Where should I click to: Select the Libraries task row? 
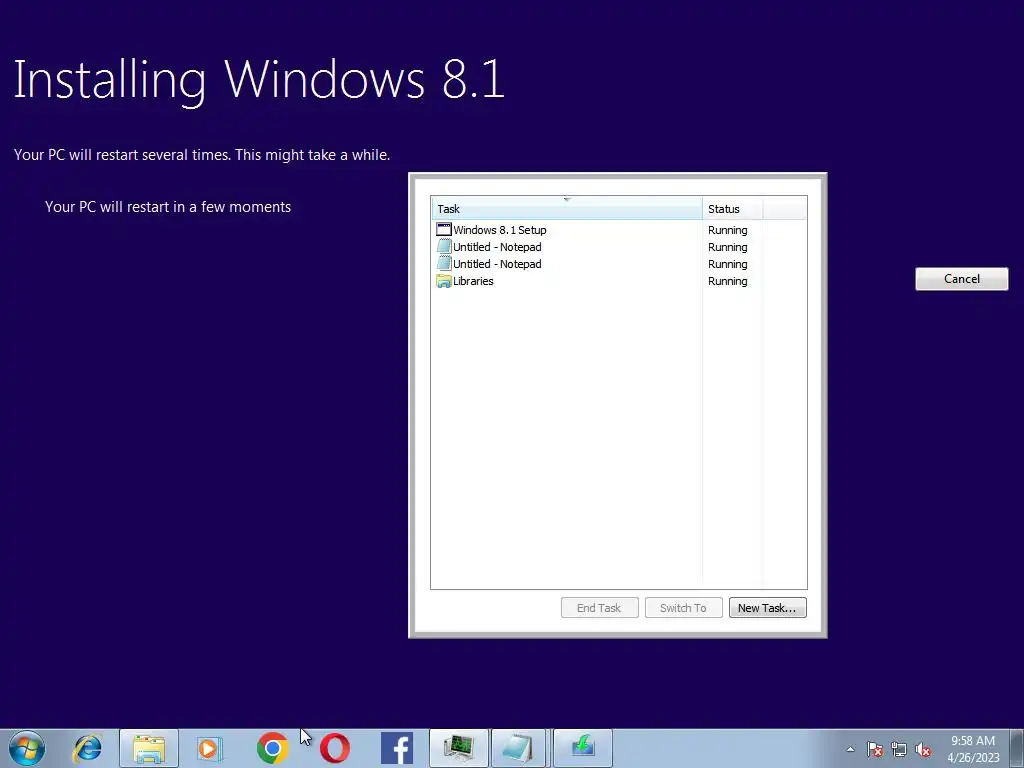[618, 281]
